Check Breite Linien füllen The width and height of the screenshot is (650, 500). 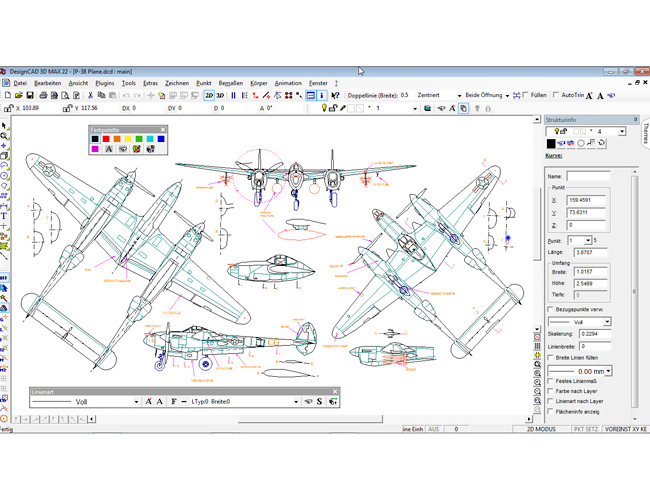pyautogui.click(x=551, y=357)
